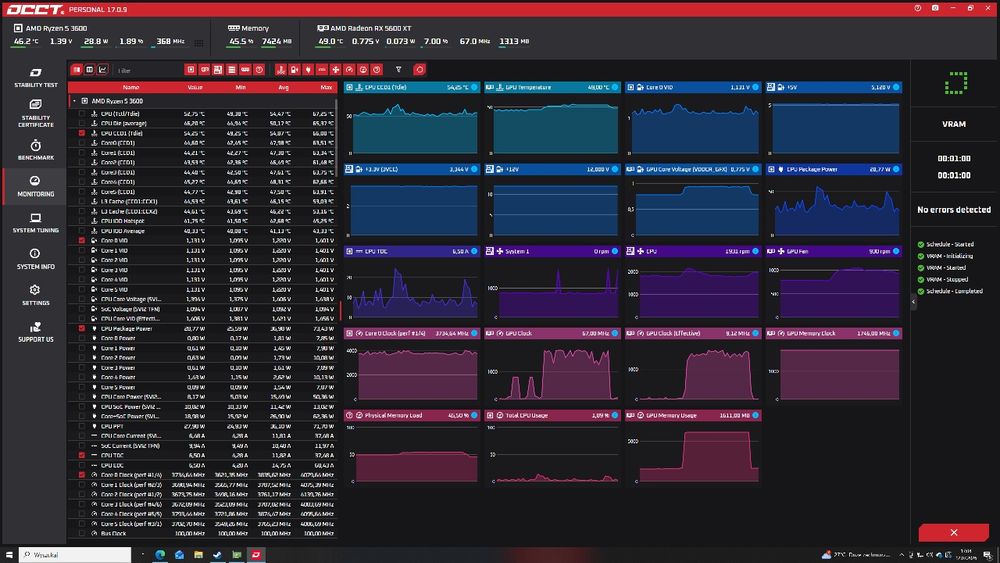Select the GPU Memory Usage graph card
The height and width of the screenshot is (563, 1000).
[x=693, y=448]
